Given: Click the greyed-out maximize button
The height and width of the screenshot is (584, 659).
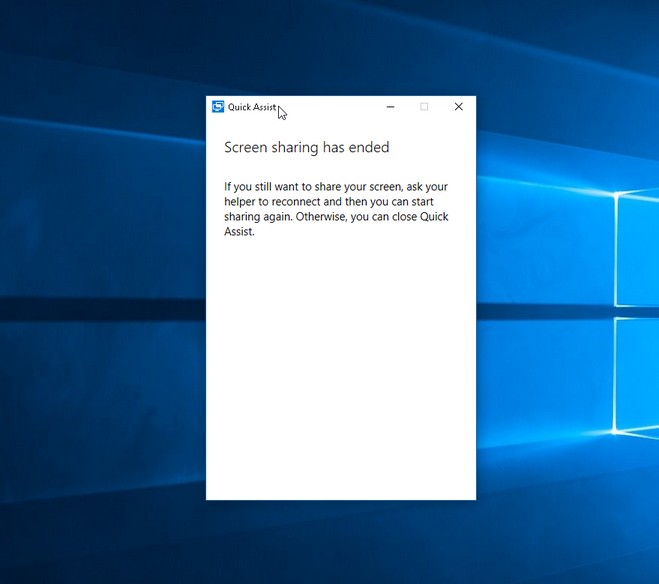Looking at the screenshot, I should click(x=424, y=107).
